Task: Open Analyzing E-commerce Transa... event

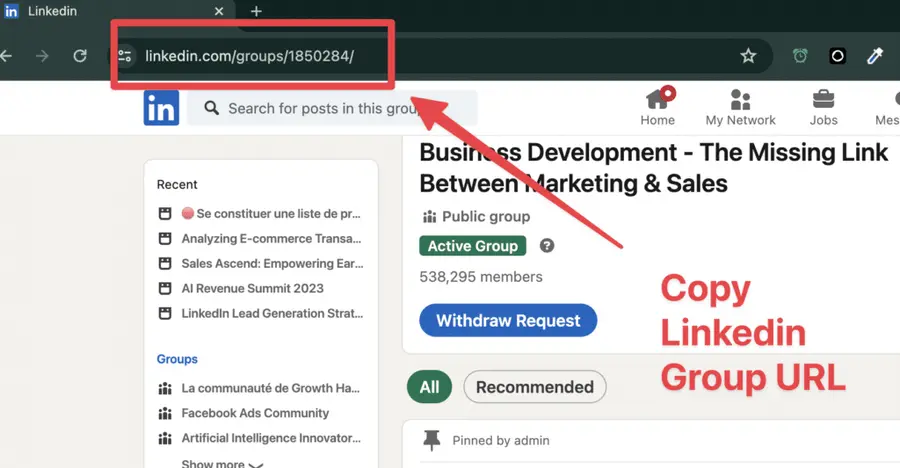Action: coord(271,238)
